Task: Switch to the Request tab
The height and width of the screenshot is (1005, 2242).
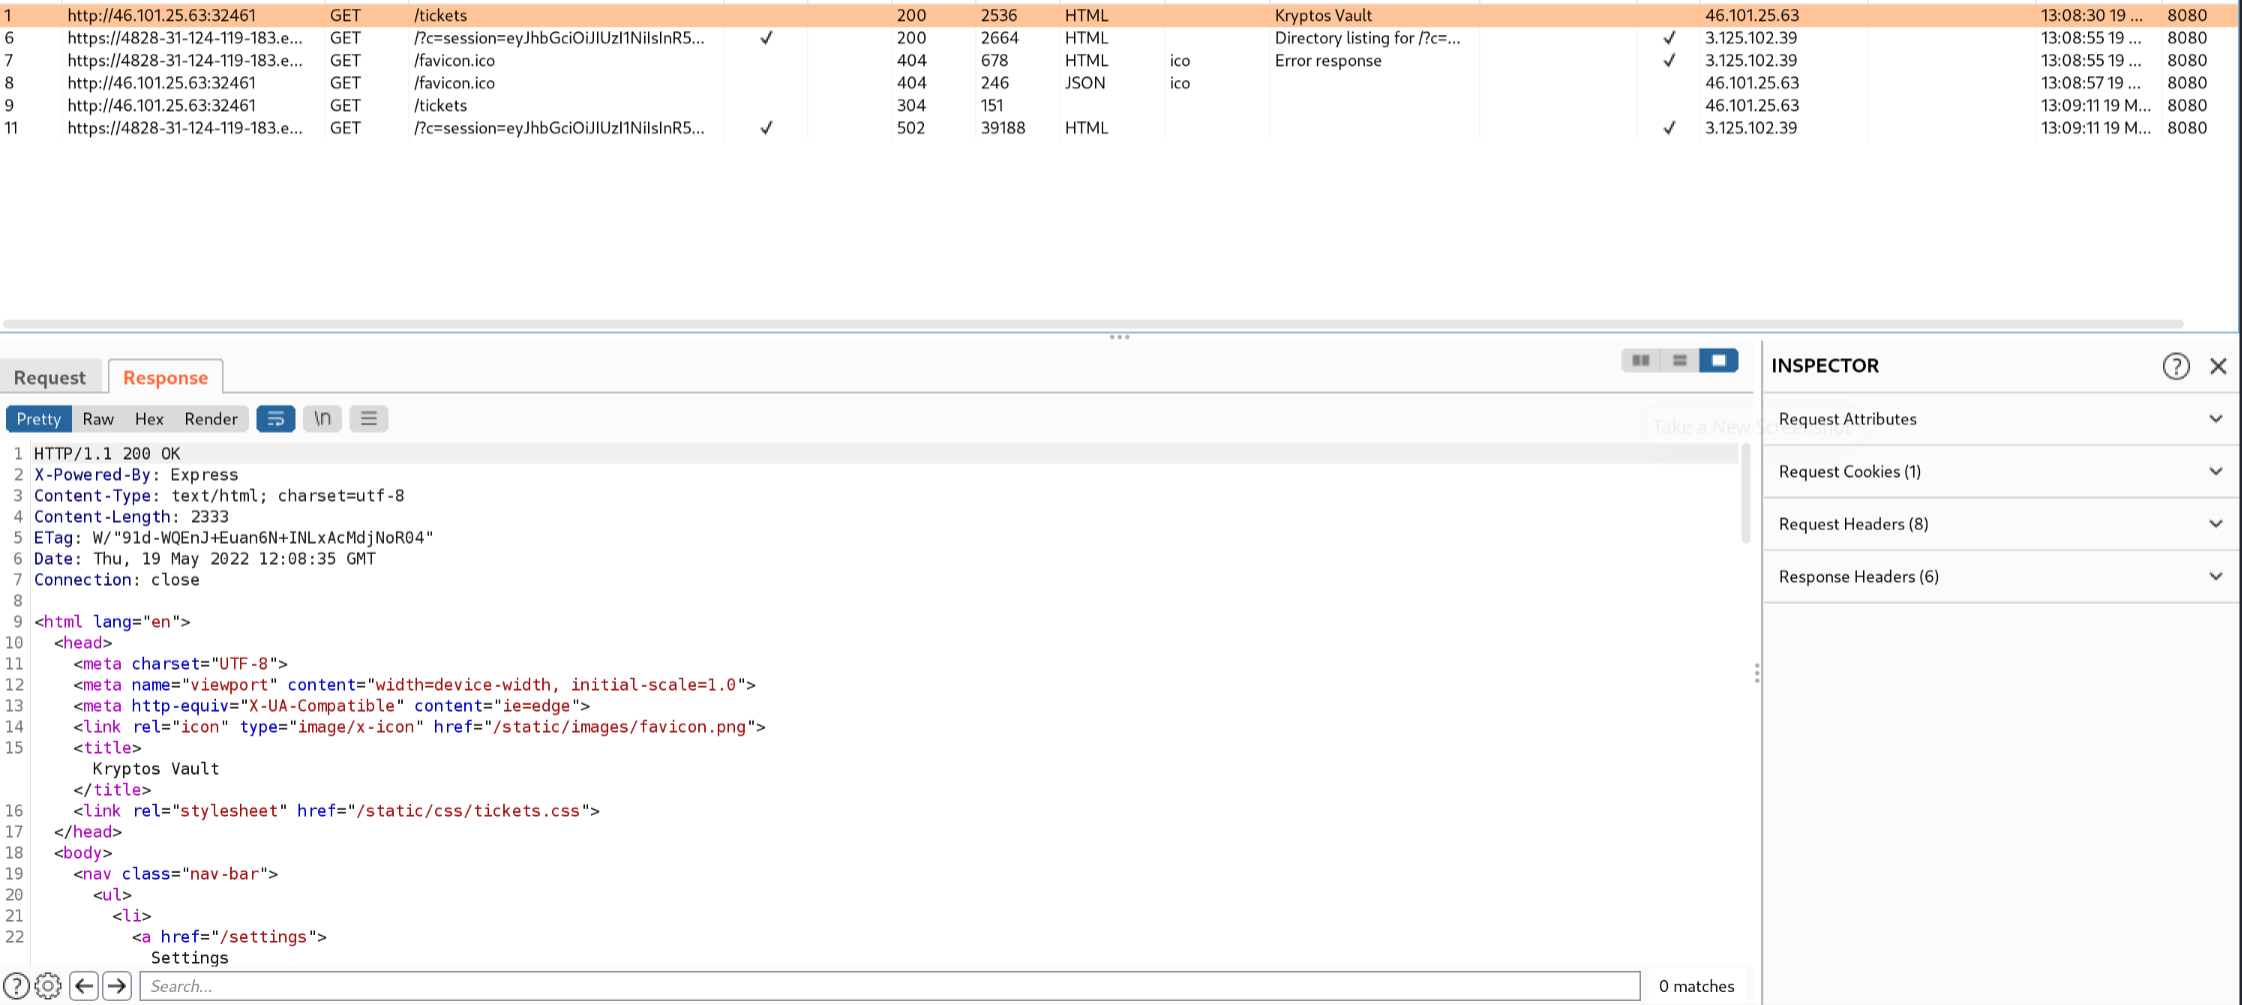Action: tap(50, 378)
